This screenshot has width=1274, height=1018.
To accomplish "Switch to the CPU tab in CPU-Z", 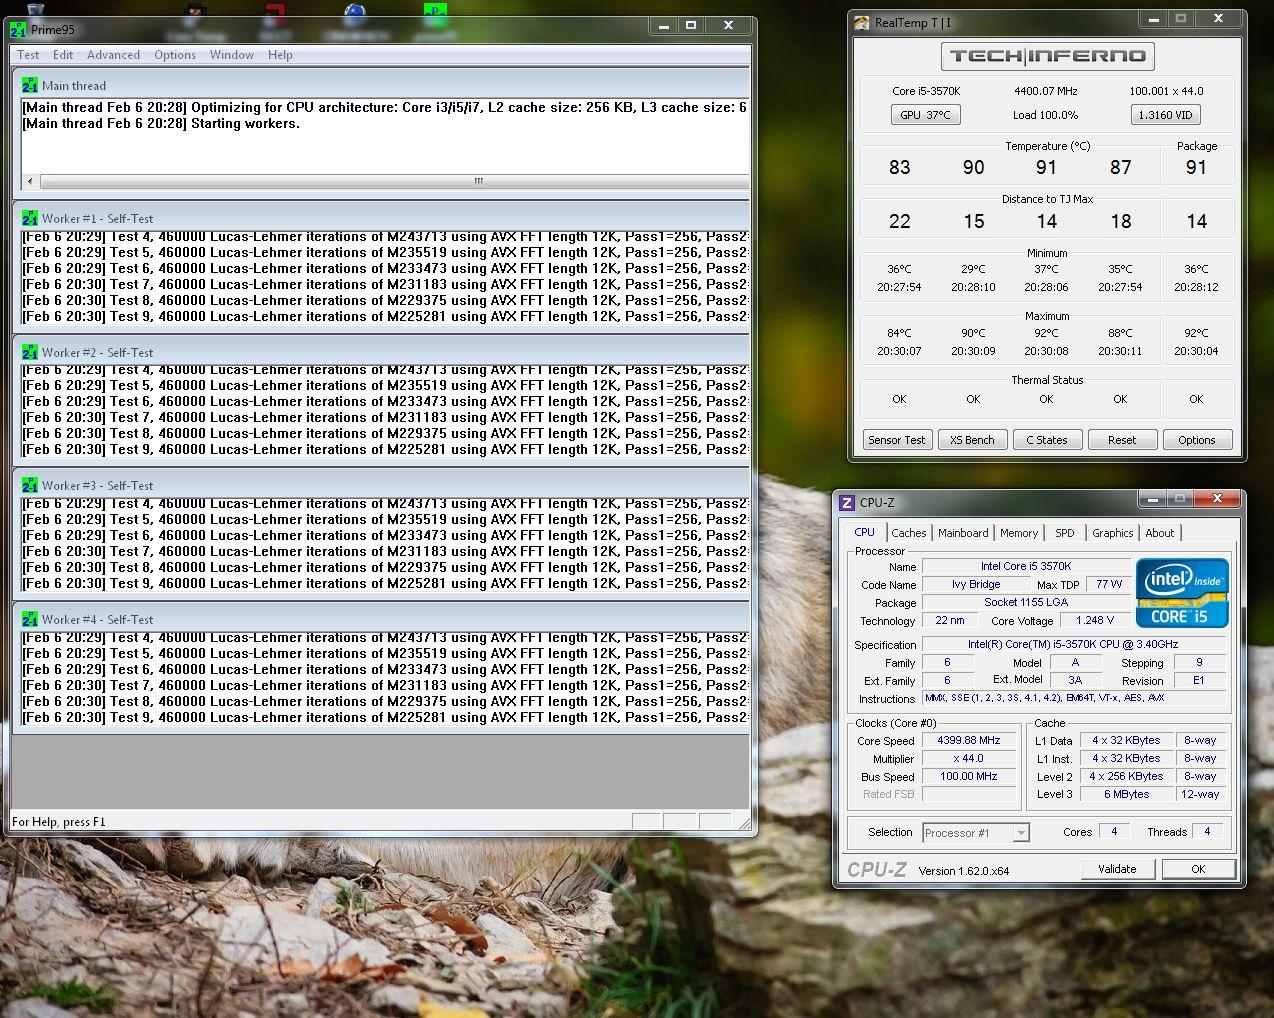I will coord(865,532).
